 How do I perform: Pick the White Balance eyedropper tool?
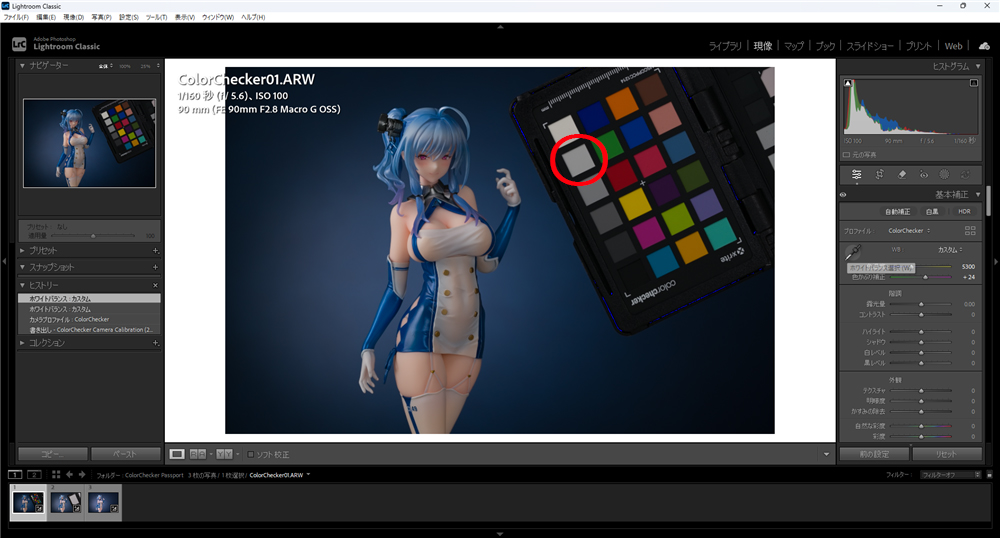(x=853, y=252)
